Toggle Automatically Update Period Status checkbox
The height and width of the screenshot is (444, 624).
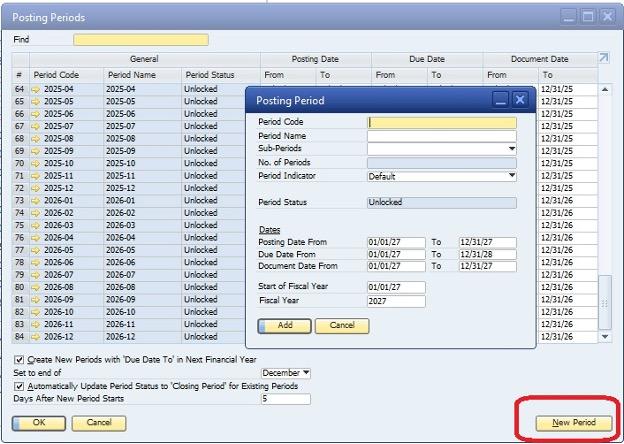pos(19,386)
